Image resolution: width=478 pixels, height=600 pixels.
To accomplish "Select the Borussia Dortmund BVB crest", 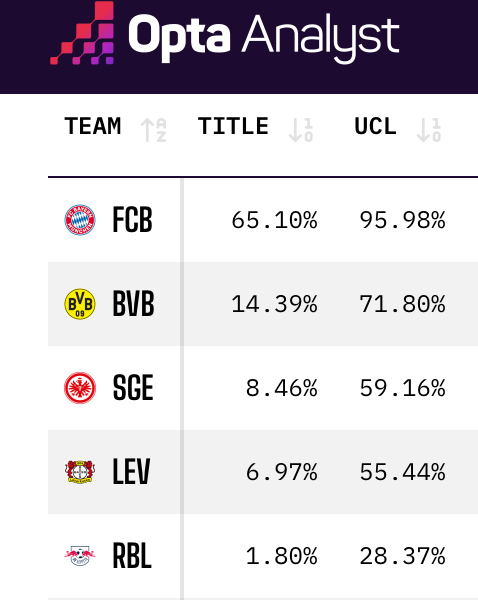I will 80,304.
